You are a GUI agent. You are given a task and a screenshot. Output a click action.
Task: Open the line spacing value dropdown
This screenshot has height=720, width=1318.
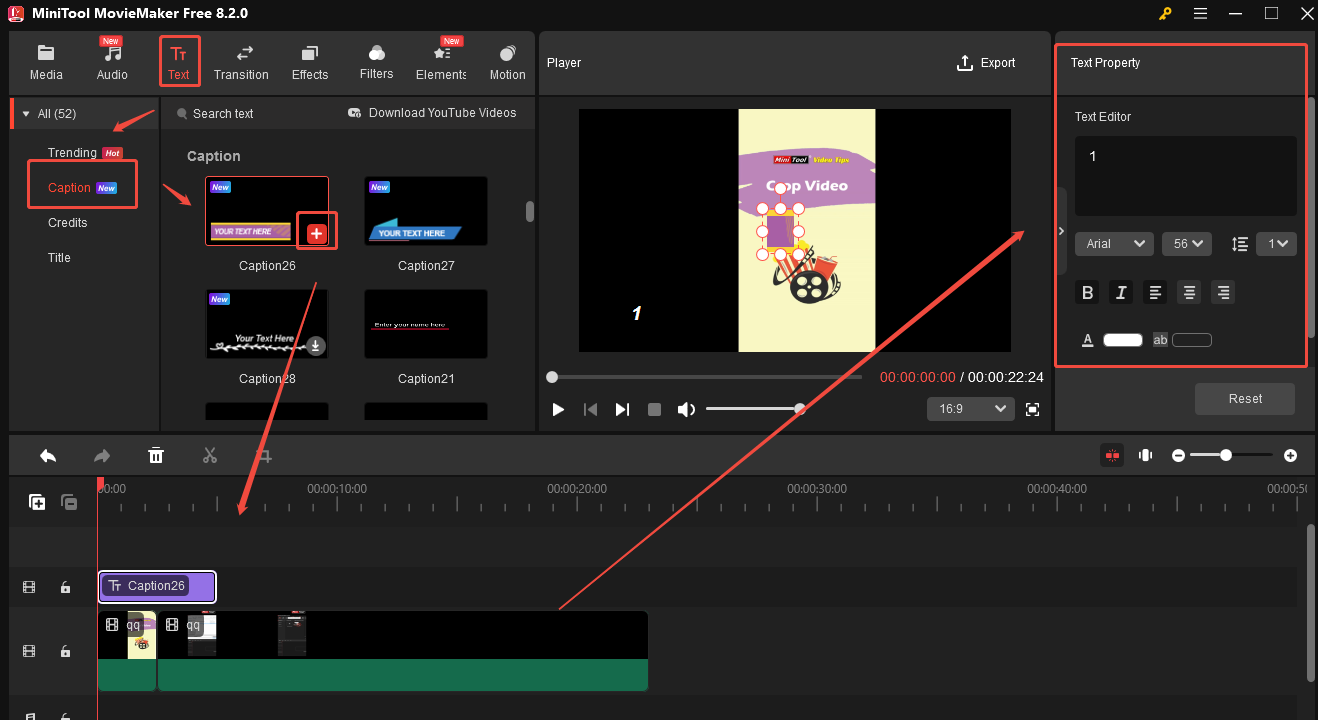click(x=1276, y=243)
